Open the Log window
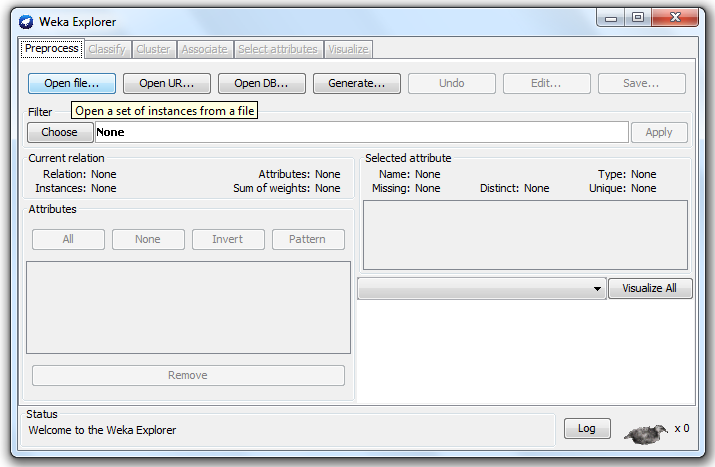Image resolution: width=715 pixels, height=467 pixels. 587,429
